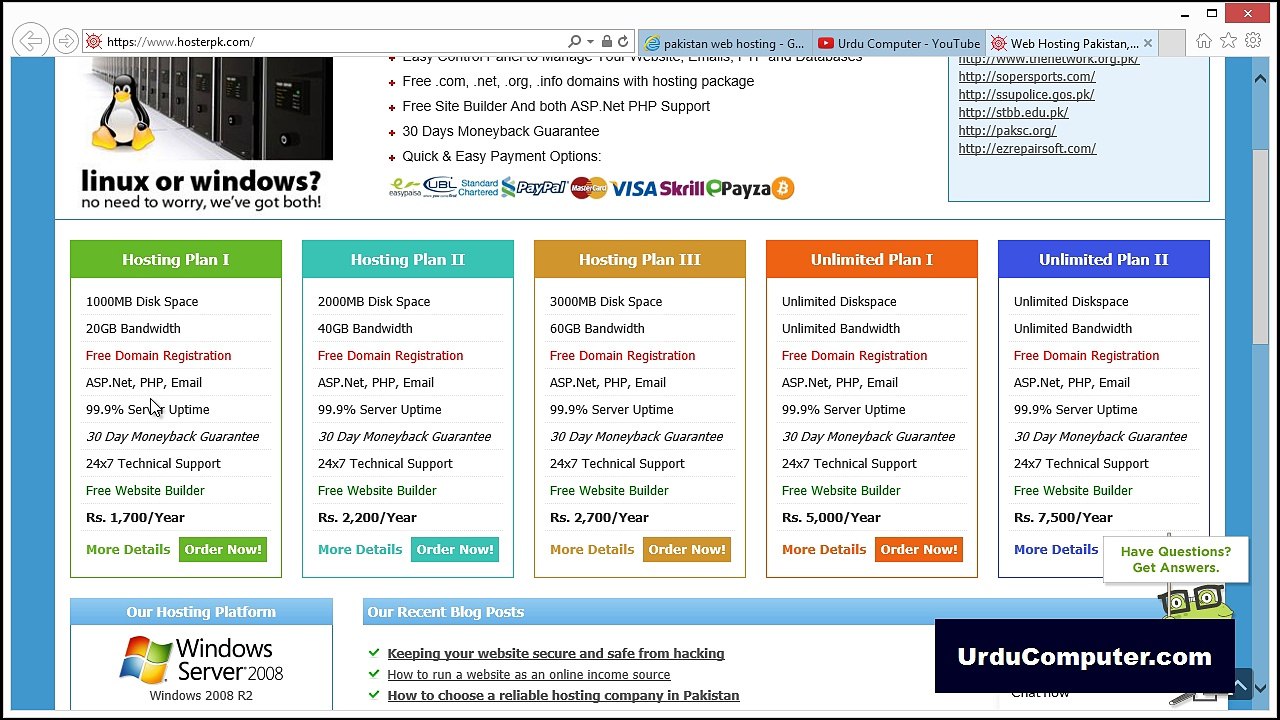
Task: Click the easypaisa payment logo
Action: point(405,188)
